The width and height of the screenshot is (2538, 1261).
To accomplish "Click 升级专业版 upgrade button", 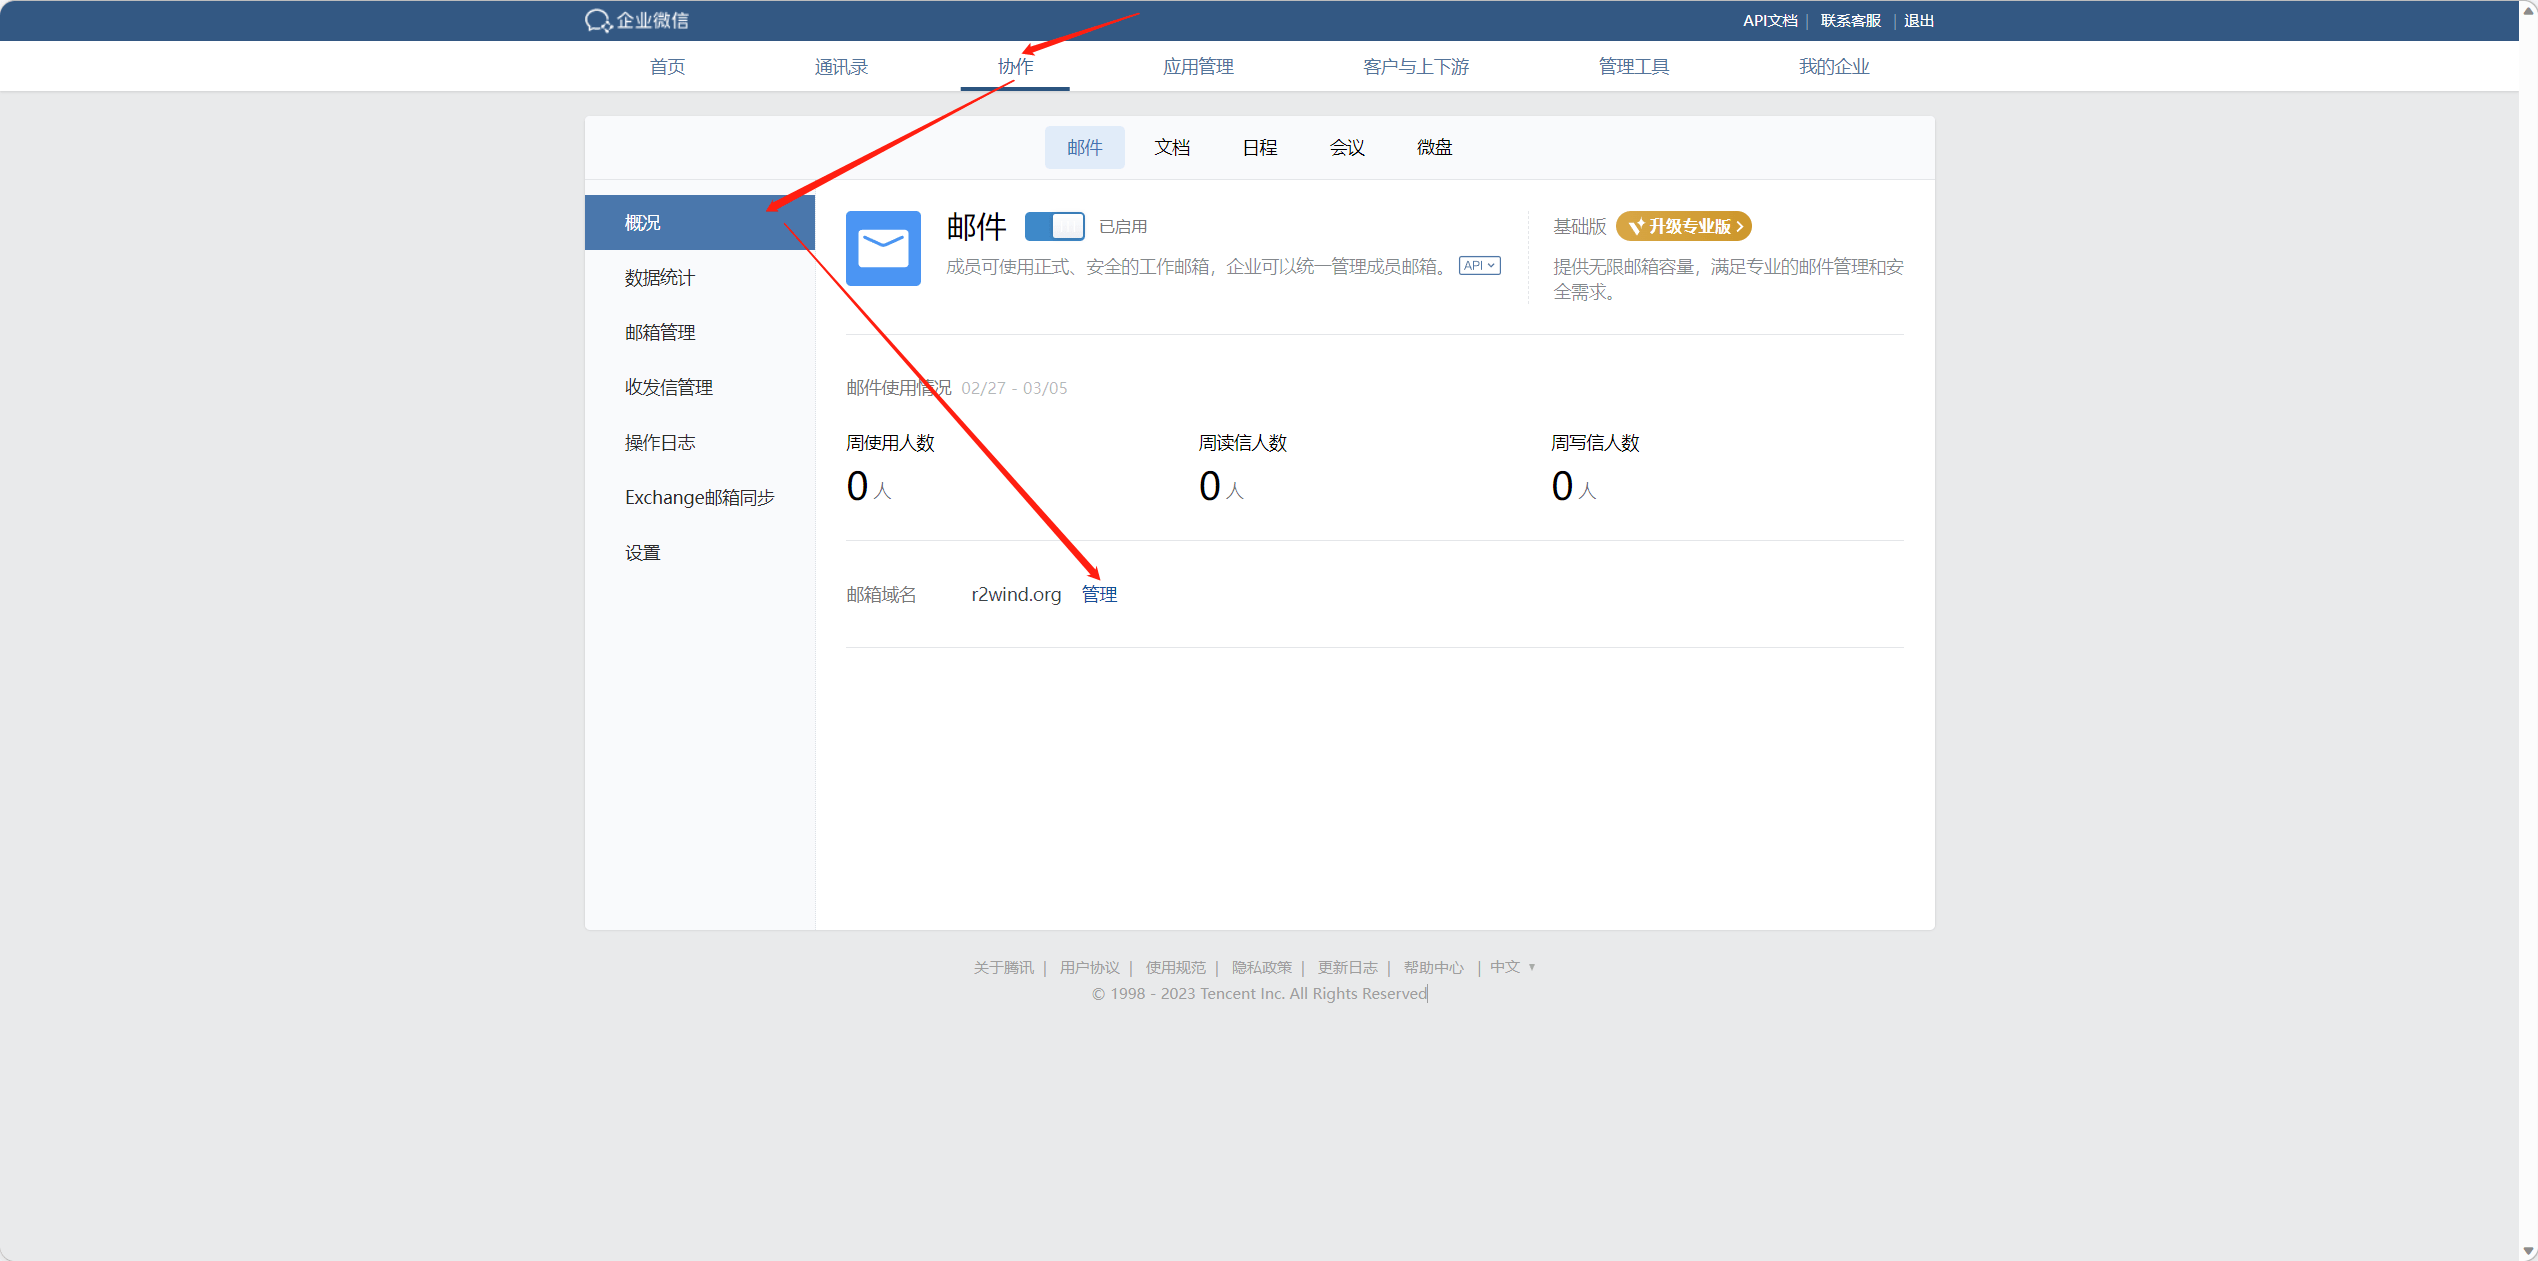I will tap(1684, 226).
